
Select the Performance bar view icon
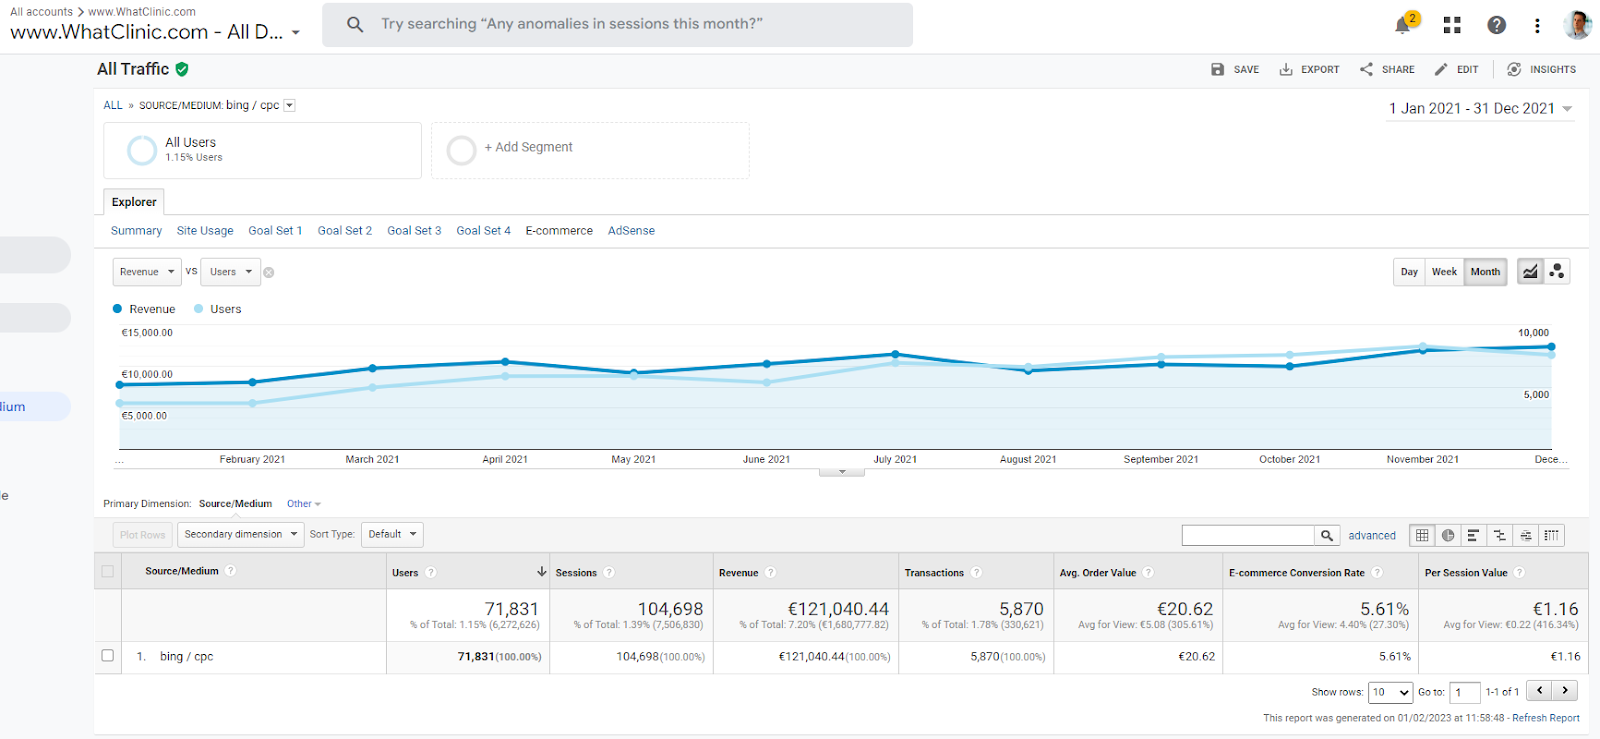point(1473,535)
